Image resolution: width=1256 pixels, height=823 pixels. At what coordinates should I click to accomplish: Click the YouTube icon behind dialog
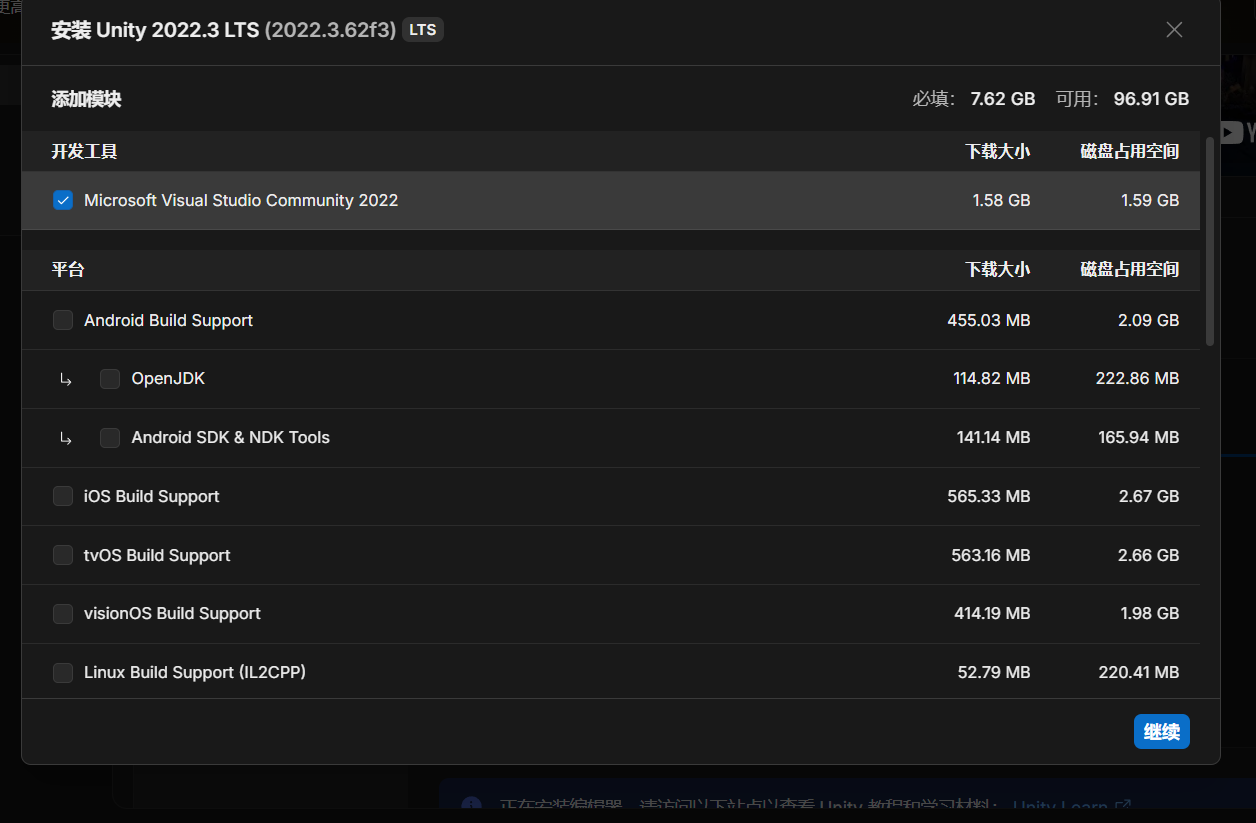pyautogui.click(x=1232, y=132)
